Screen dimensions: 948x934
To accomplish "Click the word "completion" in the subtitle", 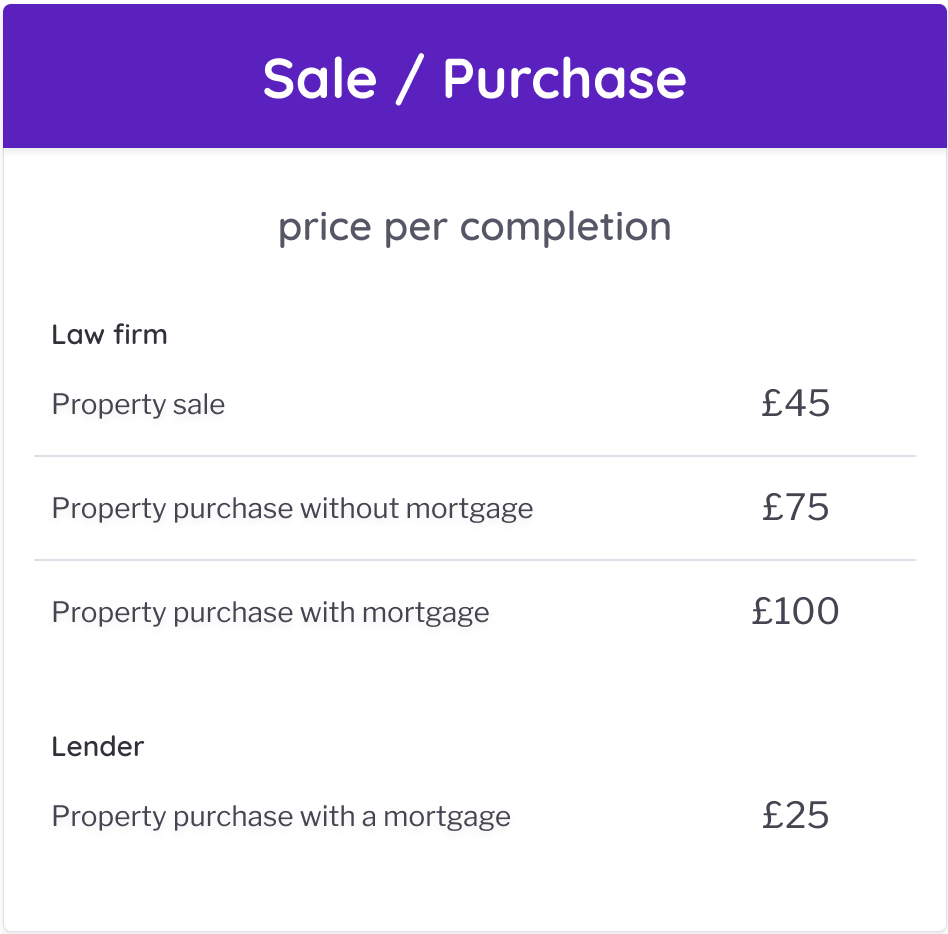I will tap(566, 227).
